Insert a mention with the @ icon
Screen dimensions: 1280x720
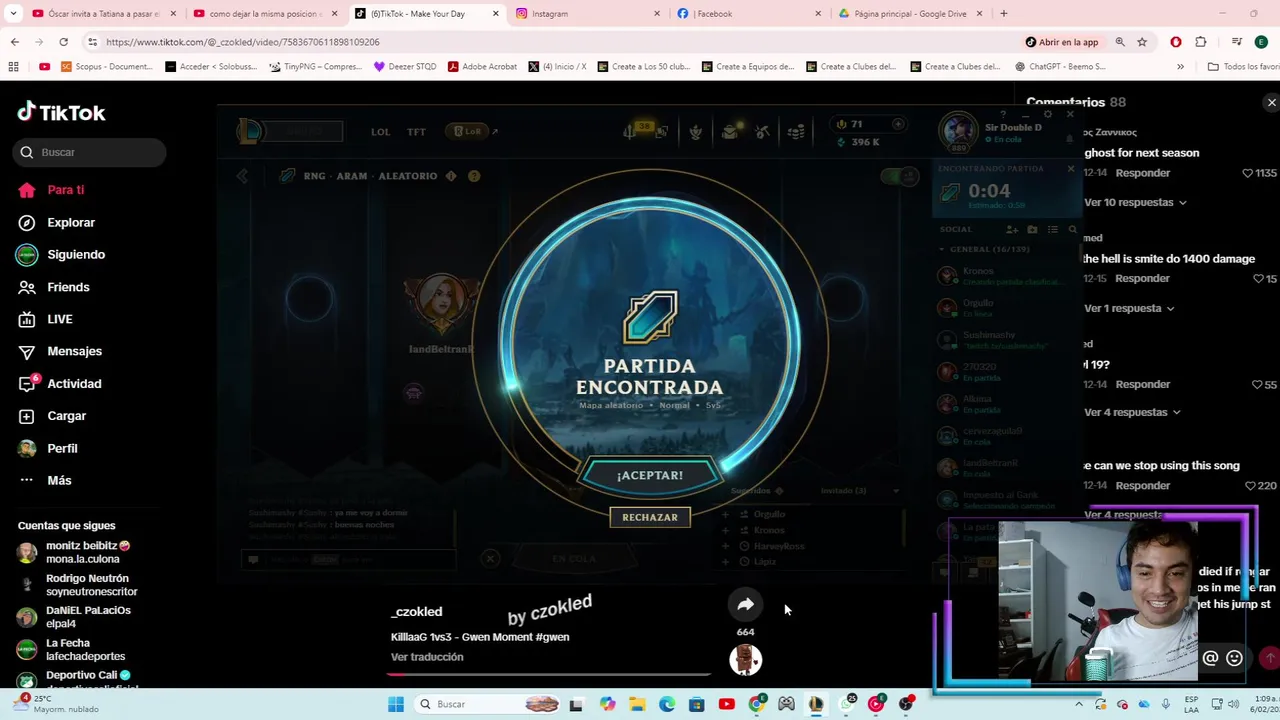pos(1210,658)
